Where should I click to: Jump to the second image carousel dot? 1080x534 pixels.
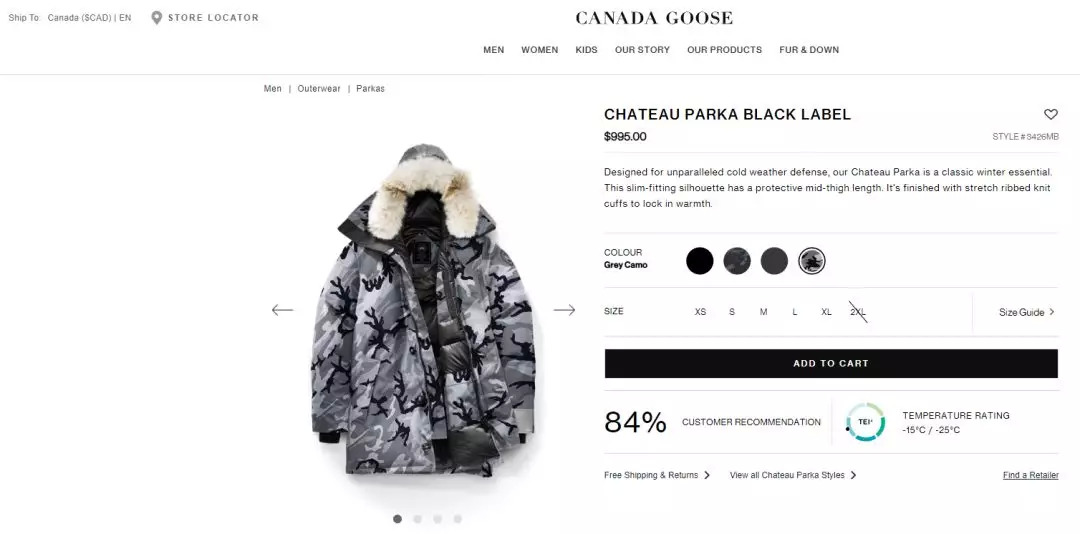coord(417,519)
